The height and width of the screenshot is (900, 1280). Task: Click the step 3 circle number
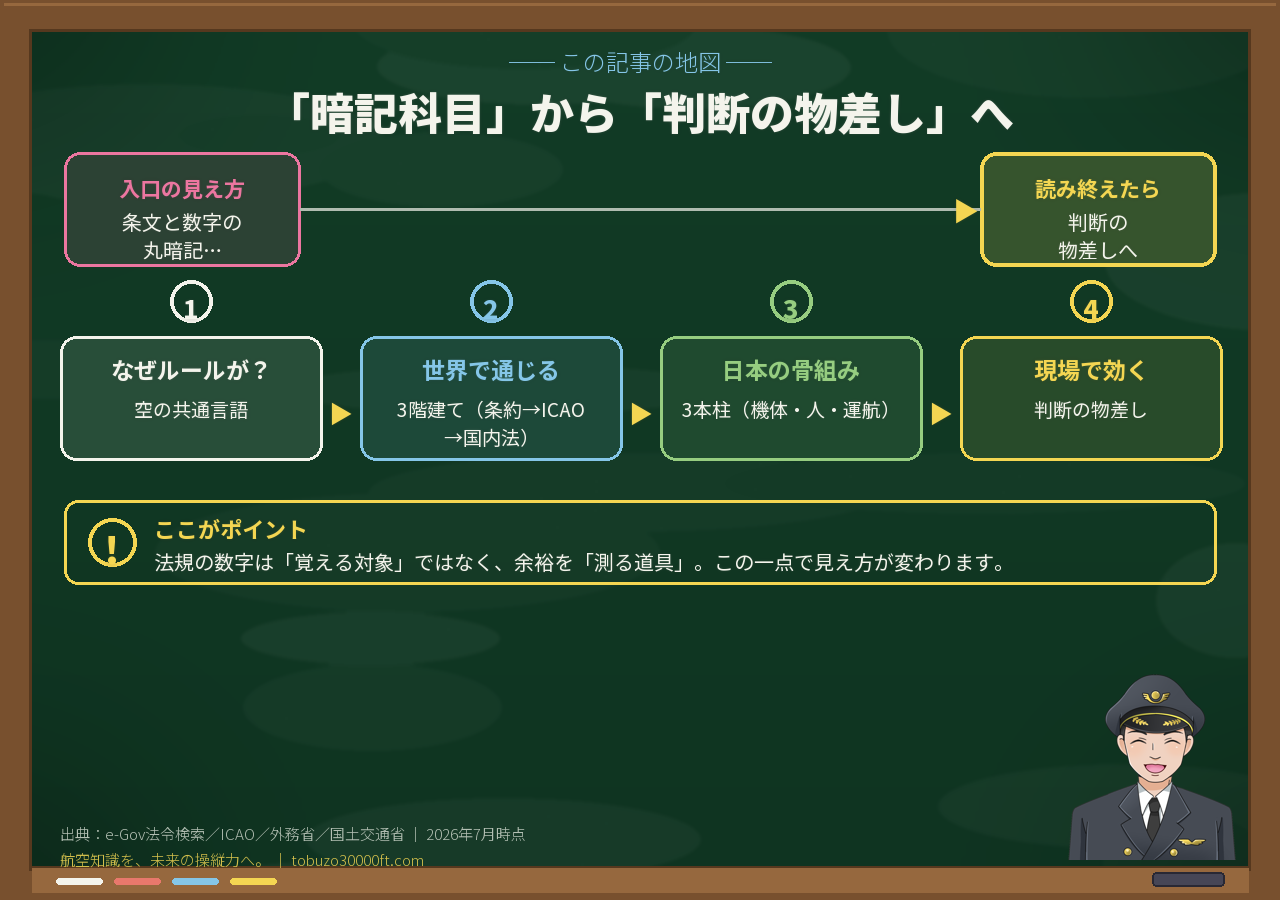click(791, 302)
